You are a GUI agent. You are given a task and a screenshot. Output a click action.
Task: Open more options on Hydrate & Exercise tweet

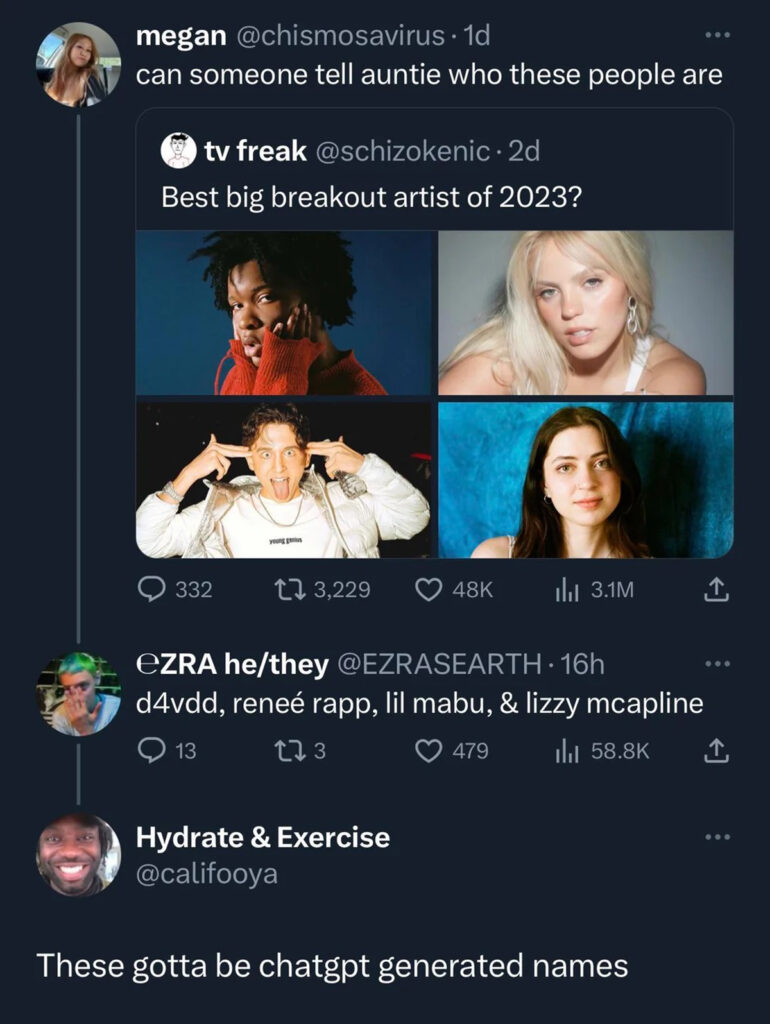coord(717,837)
